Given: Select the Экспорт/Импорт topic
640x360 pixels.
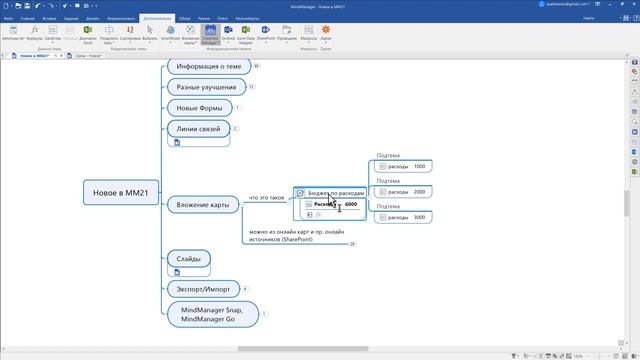Looking at the screenshot, I should point(203,289).
